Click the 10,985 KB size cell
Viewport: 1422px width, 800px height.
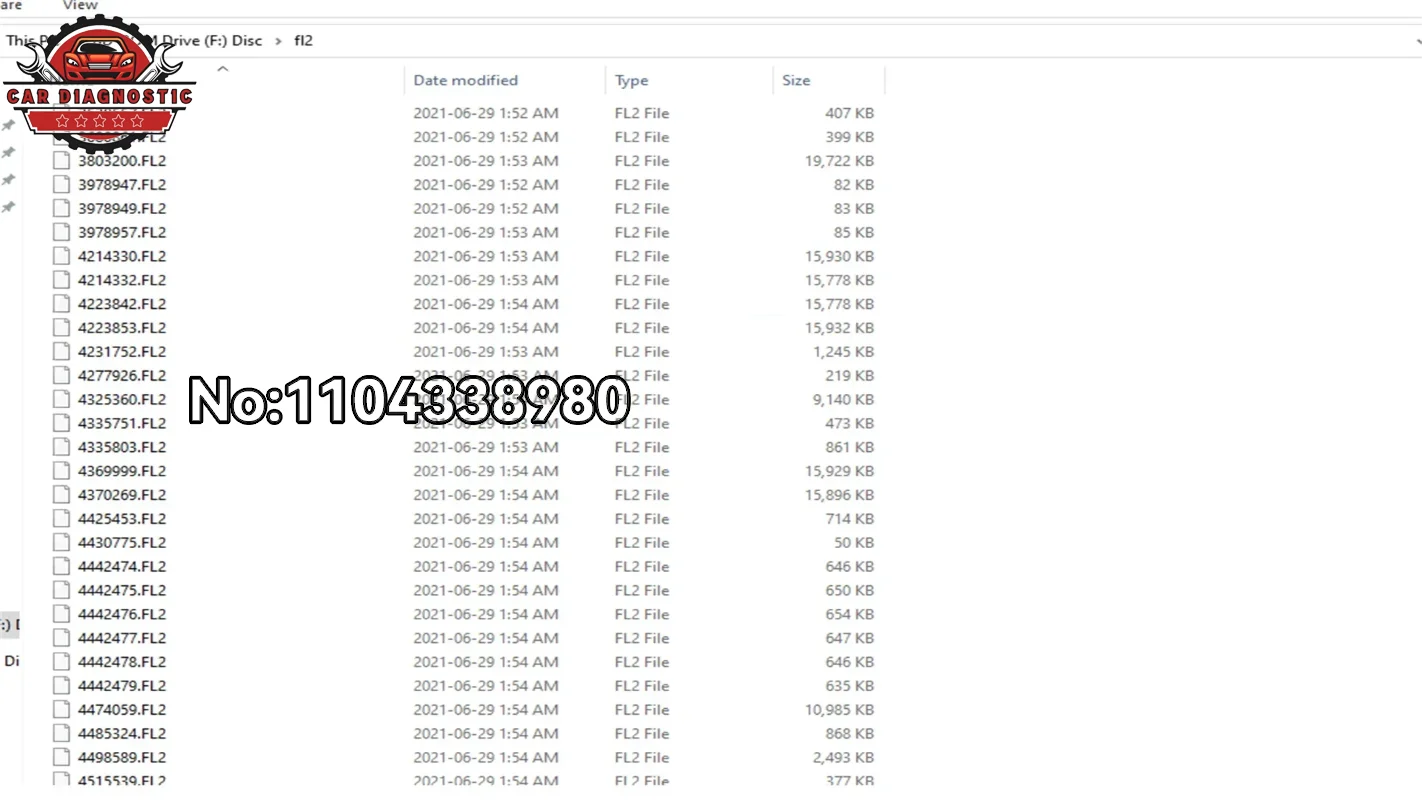(839, 710)
